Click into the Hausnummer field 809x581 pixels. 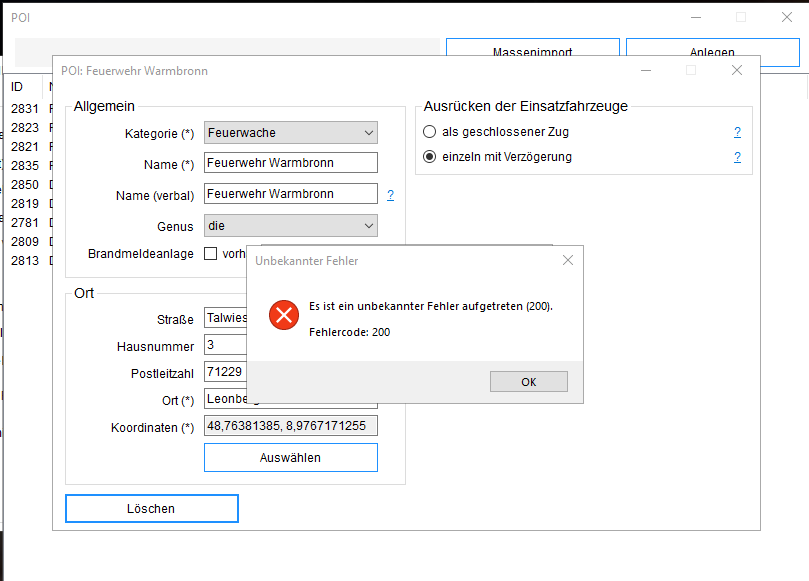click(x=225, y=345)
